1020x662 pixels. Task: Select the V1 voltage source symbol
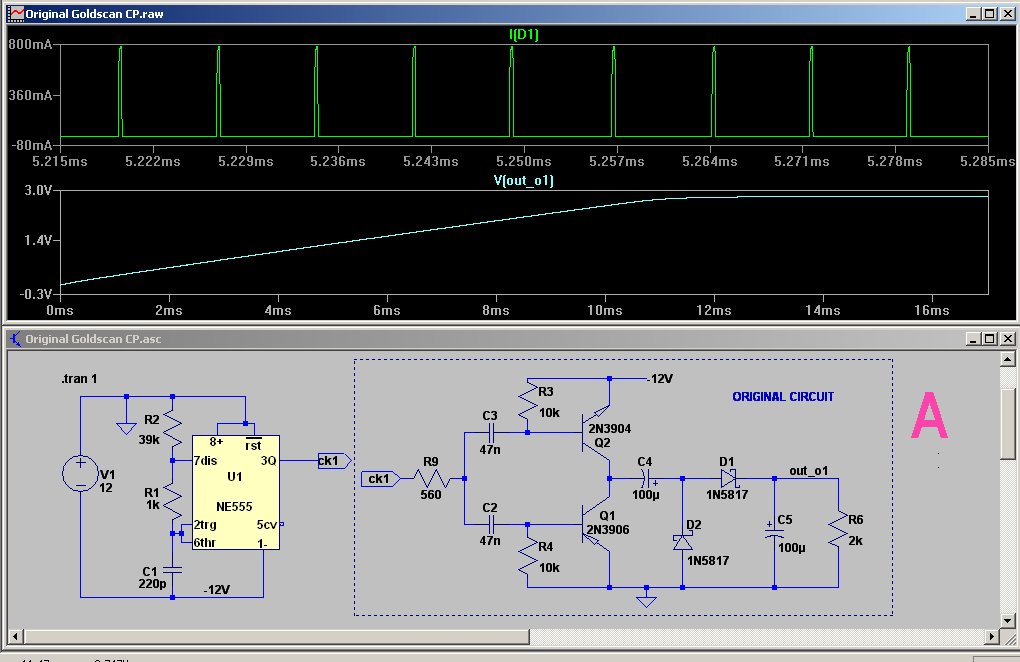tap(77, 472)
